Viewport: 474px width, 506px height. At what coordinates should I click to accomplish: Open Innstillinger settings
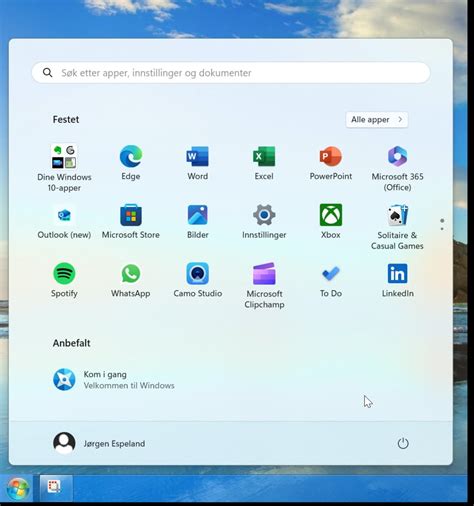tap(264, 221)
